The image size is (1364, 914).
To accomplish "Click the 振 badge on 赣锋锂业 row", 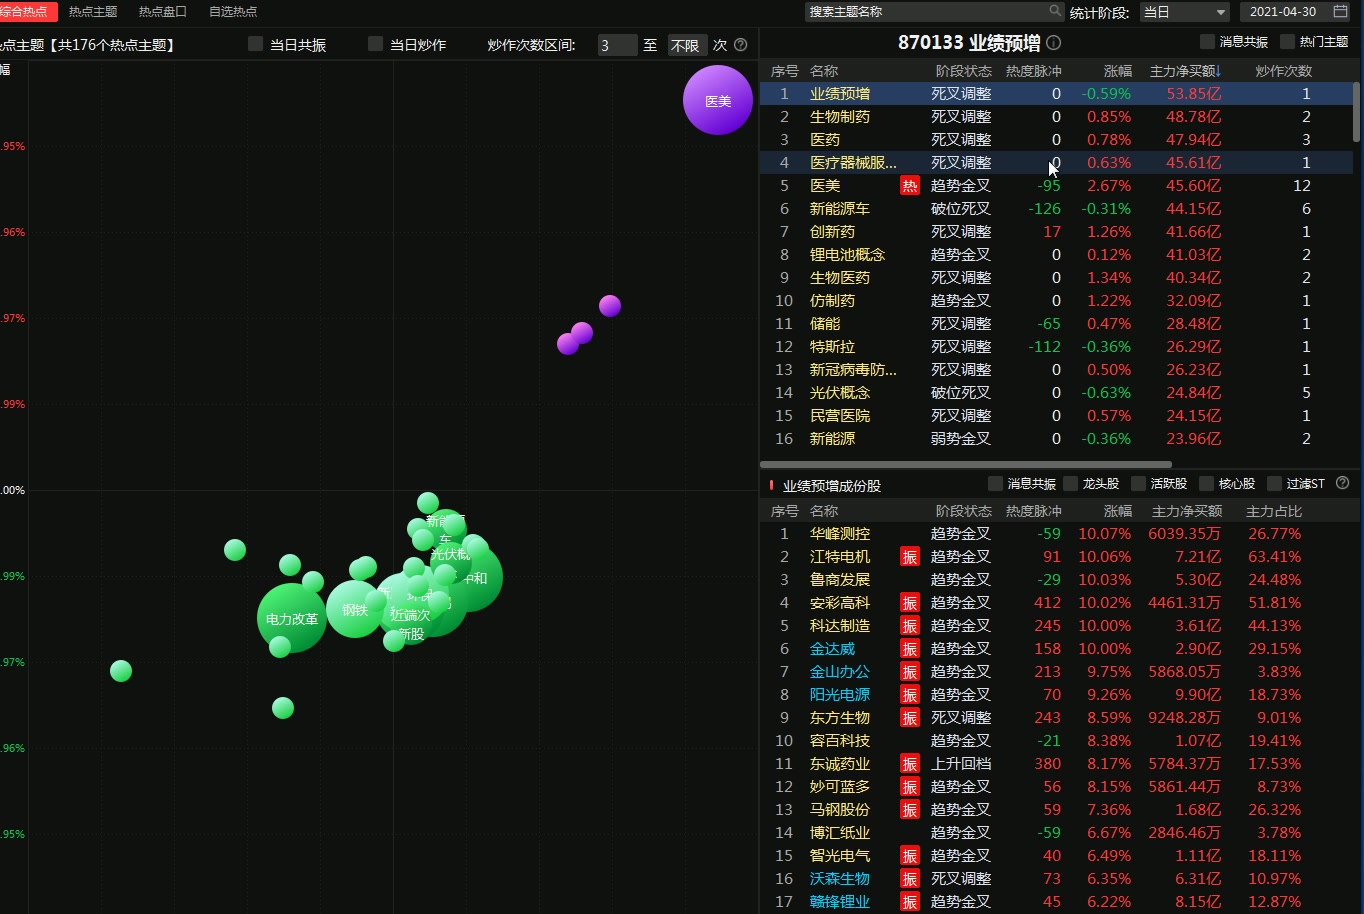I will (910, 902).
